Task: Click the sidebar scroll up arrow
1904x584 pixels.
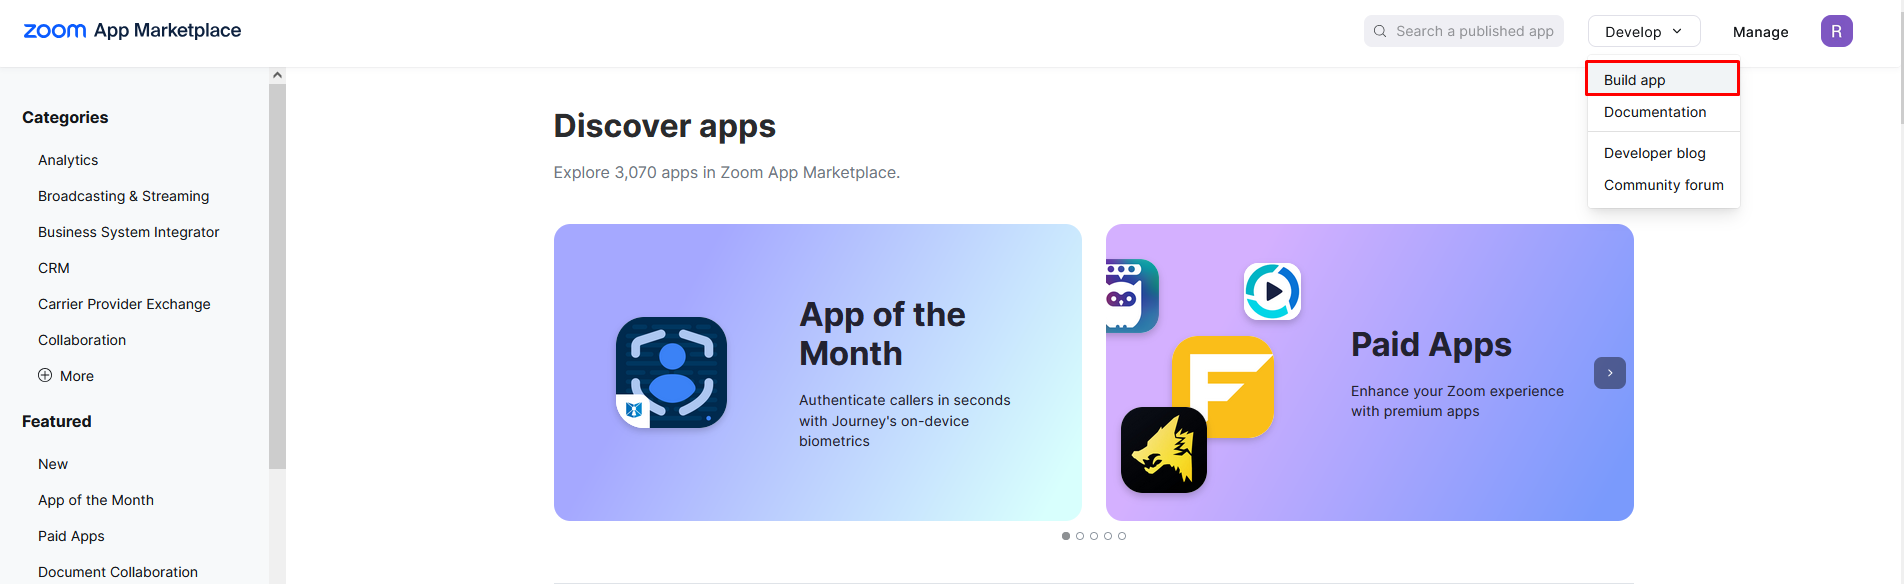Action: [277, 75]
